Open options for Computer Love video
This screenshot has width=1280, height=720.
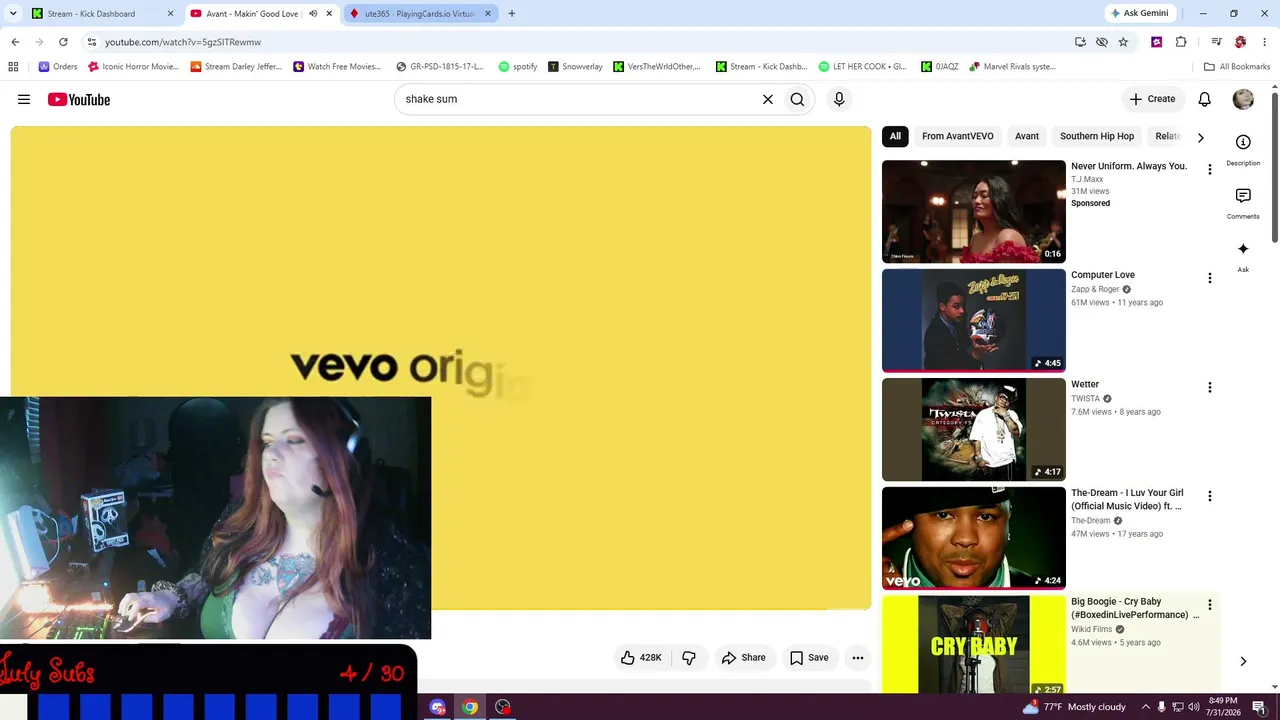point(1209,278)
